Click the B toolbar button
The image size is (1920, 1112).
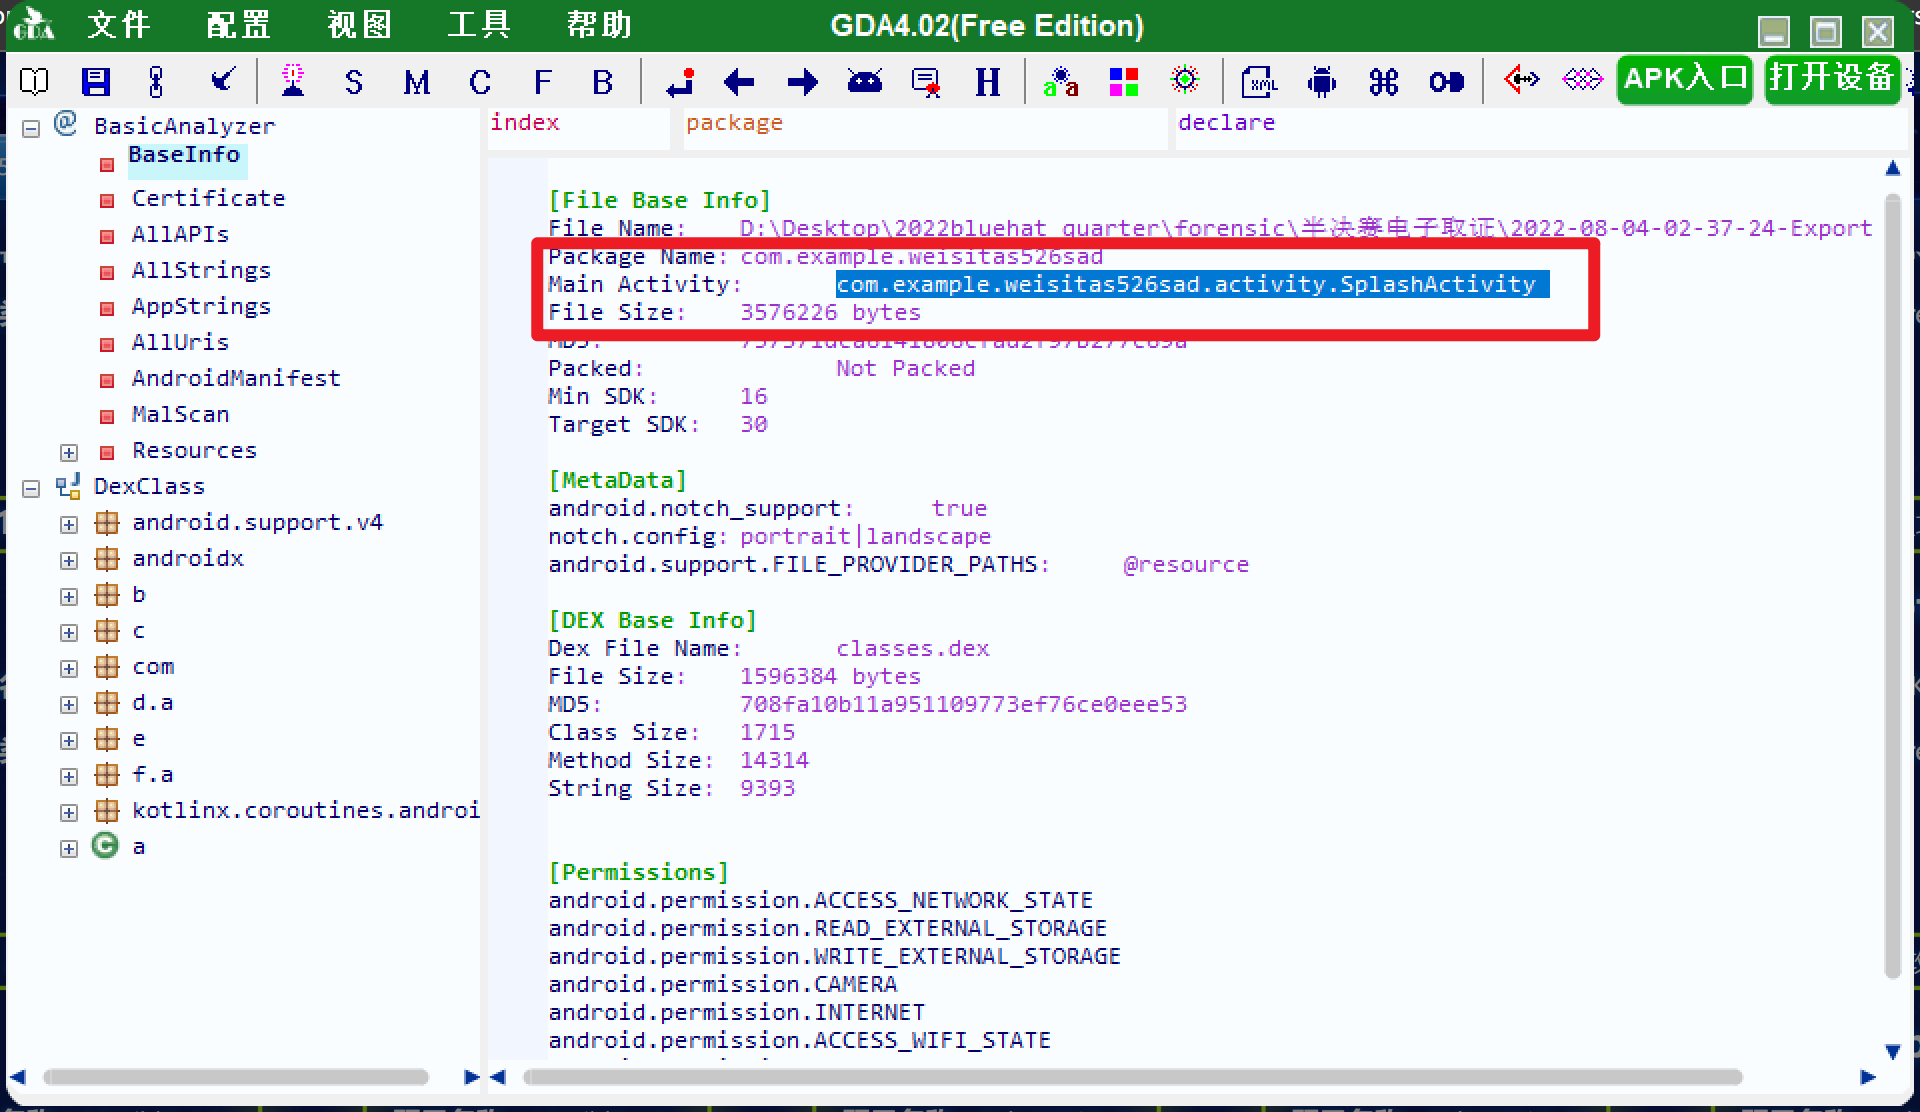603,82
